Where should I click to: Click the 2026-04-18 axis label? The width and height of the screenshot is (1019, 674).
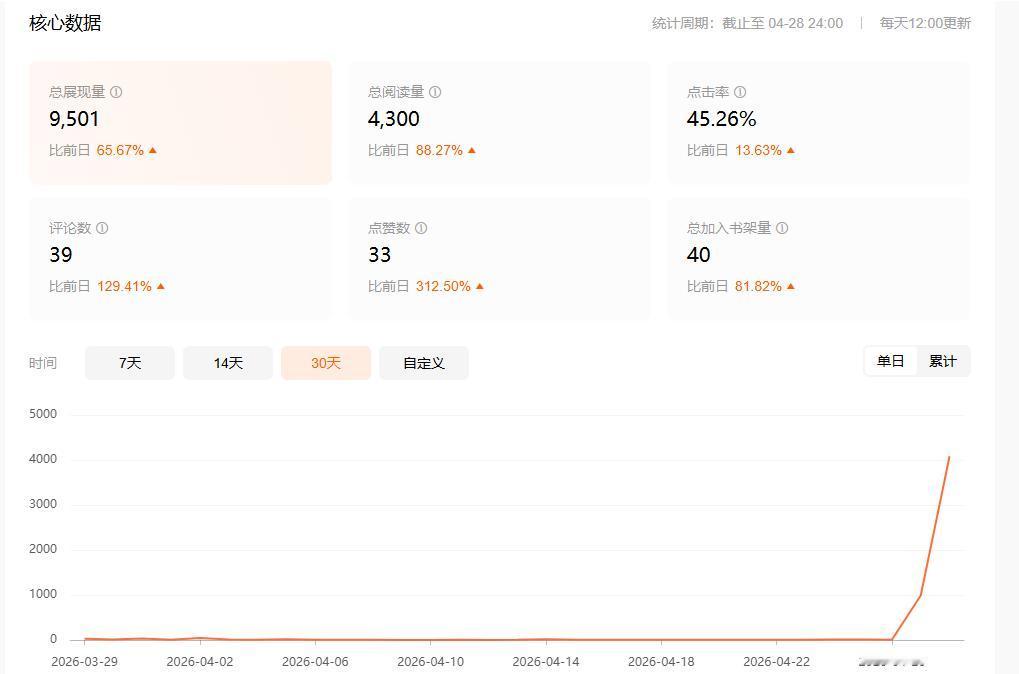[661, 662]
